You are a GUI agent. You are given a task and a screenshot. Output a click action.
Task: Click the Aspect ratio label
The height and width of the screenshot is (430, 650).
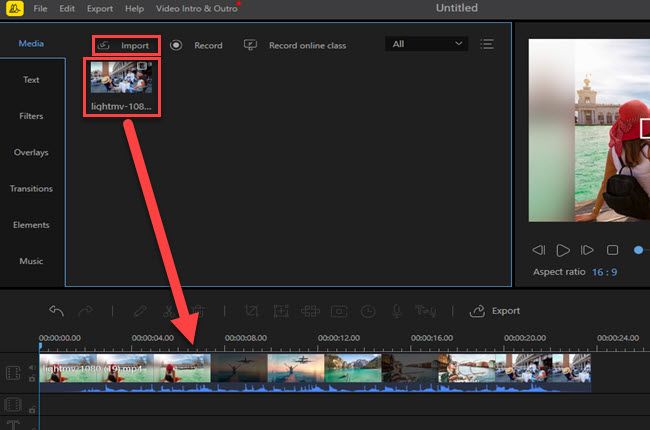click(x=559, y=272)
